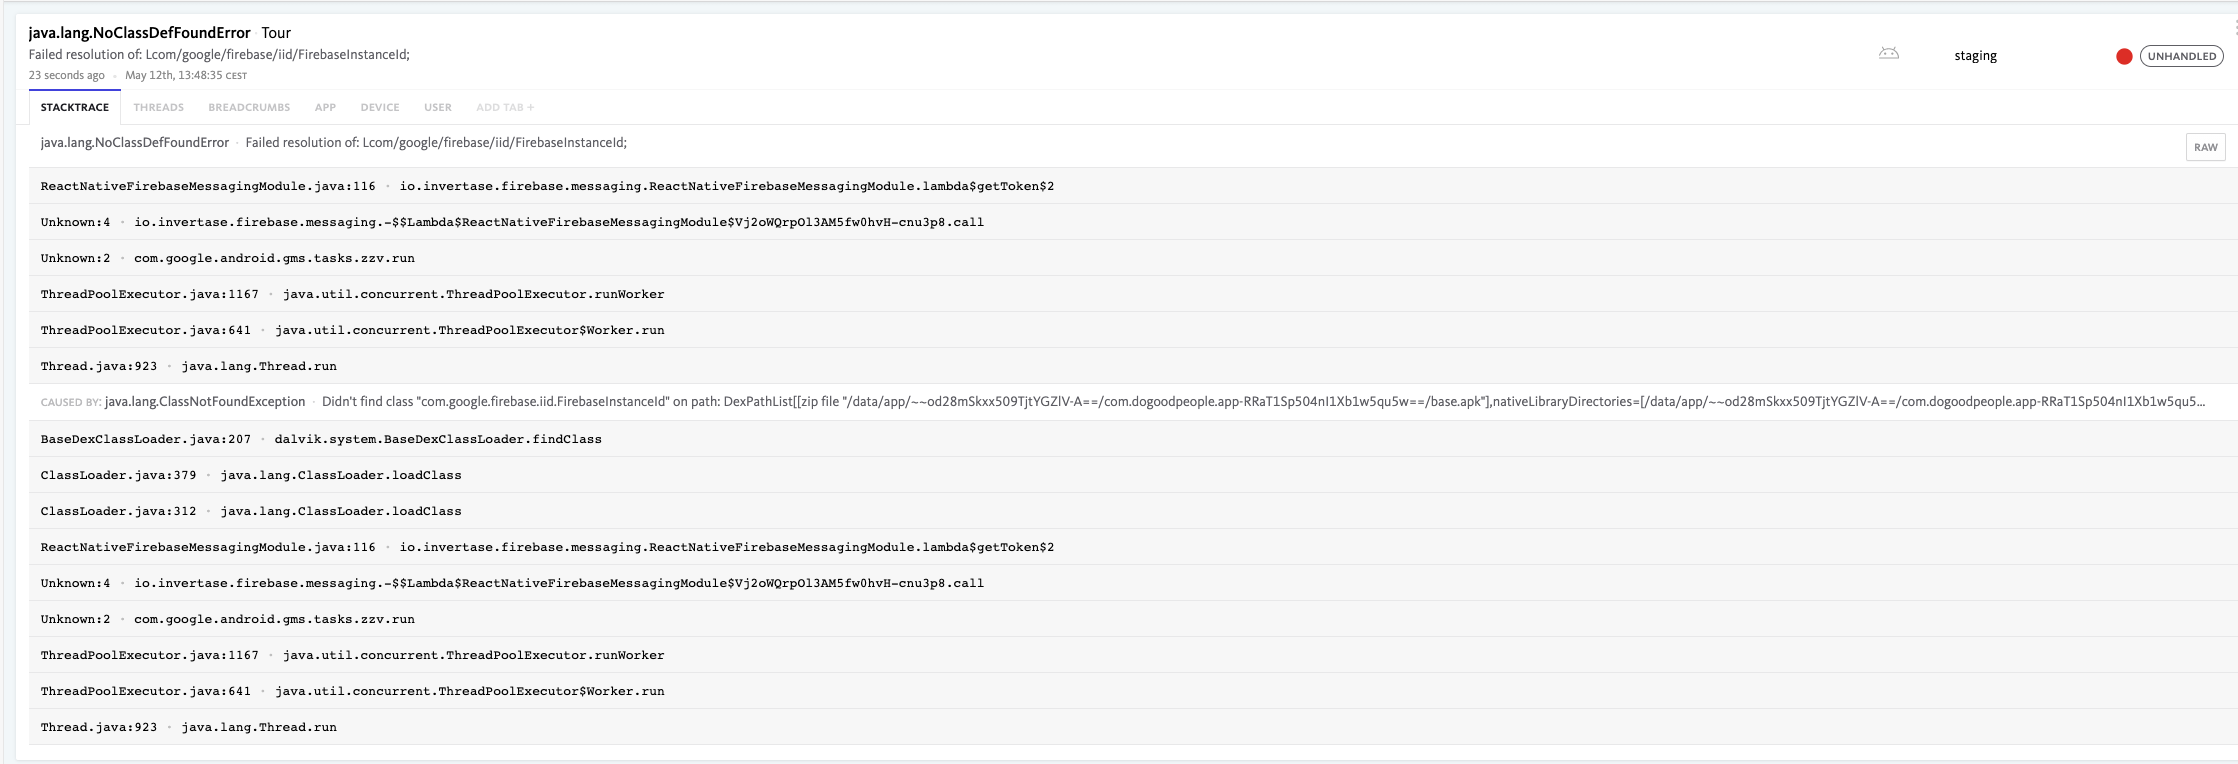Click the Tour context label
The image size is (2238, 764).
(276, 33)
